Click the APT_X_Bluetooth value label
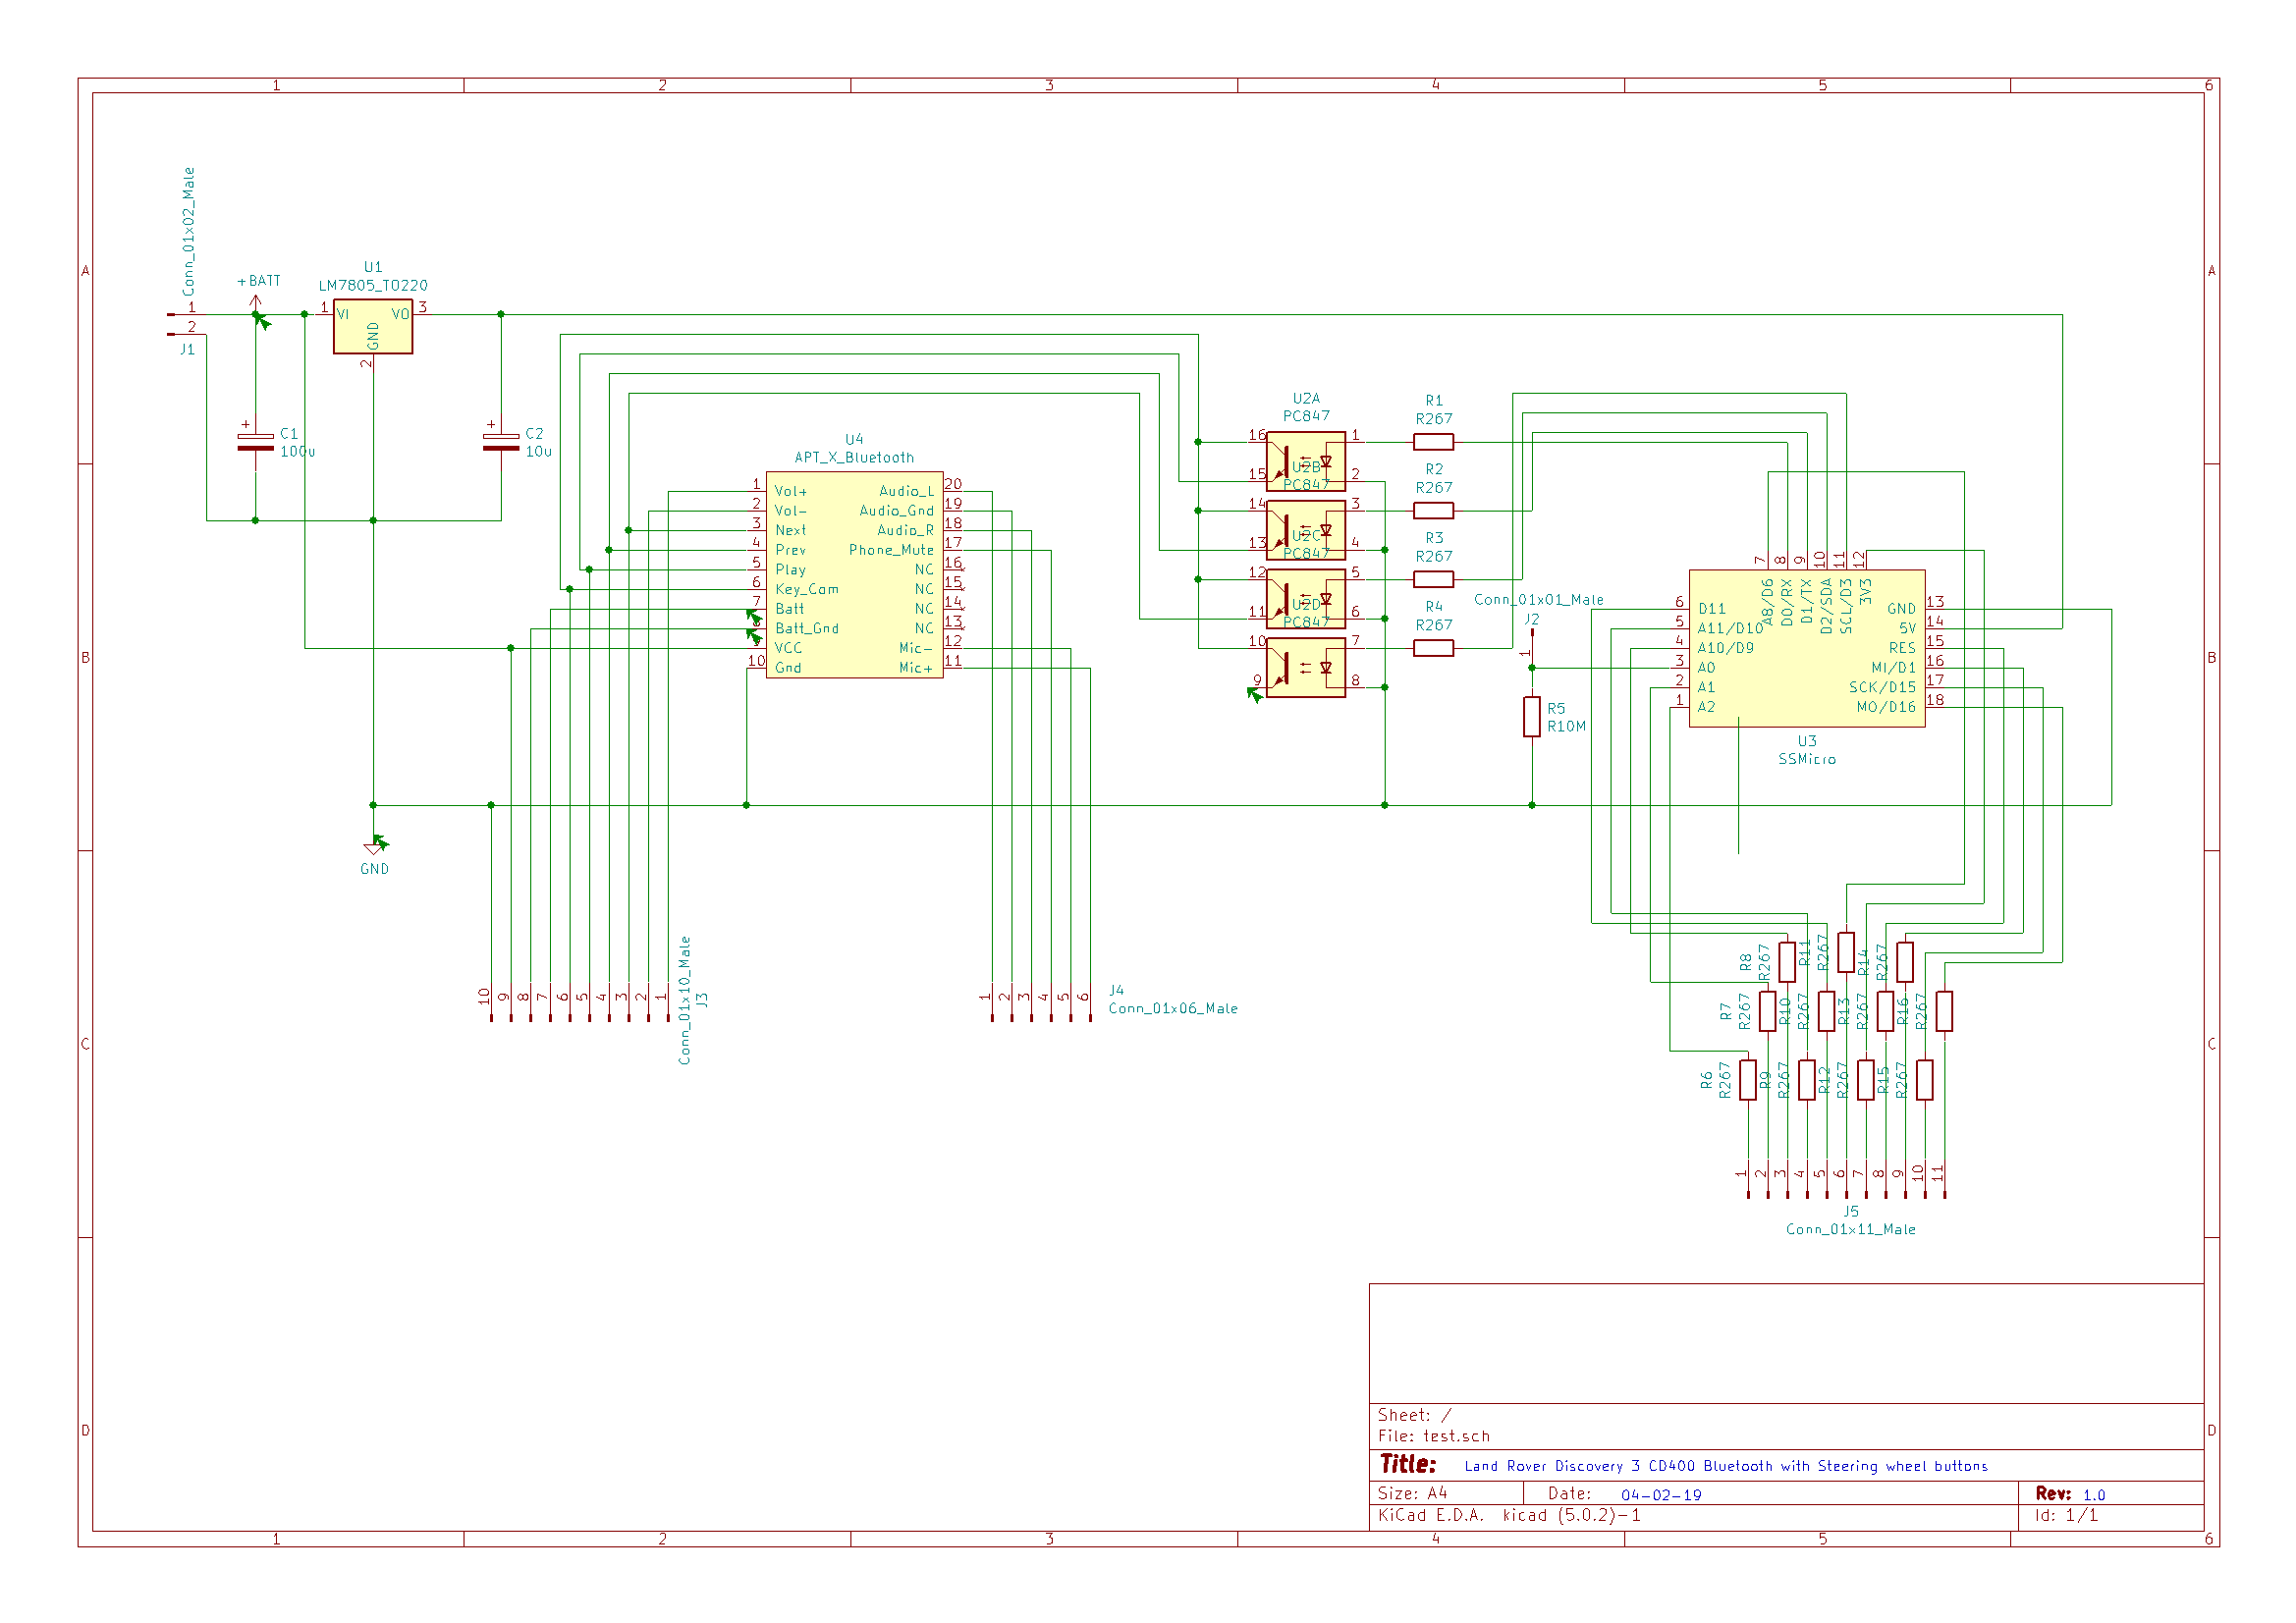The image size is (2296, 1623). (855, 457)
